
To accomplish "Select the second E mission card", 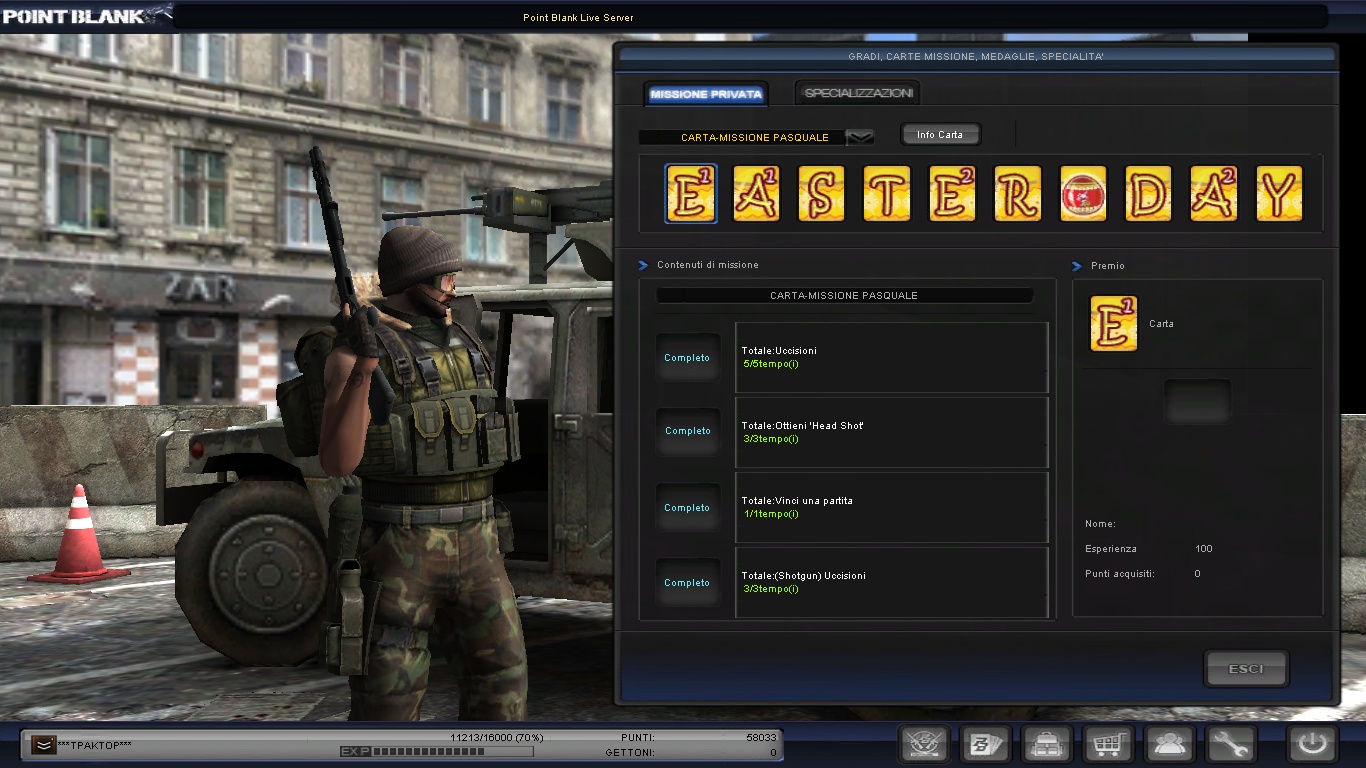I will click(x=952, y=194).
